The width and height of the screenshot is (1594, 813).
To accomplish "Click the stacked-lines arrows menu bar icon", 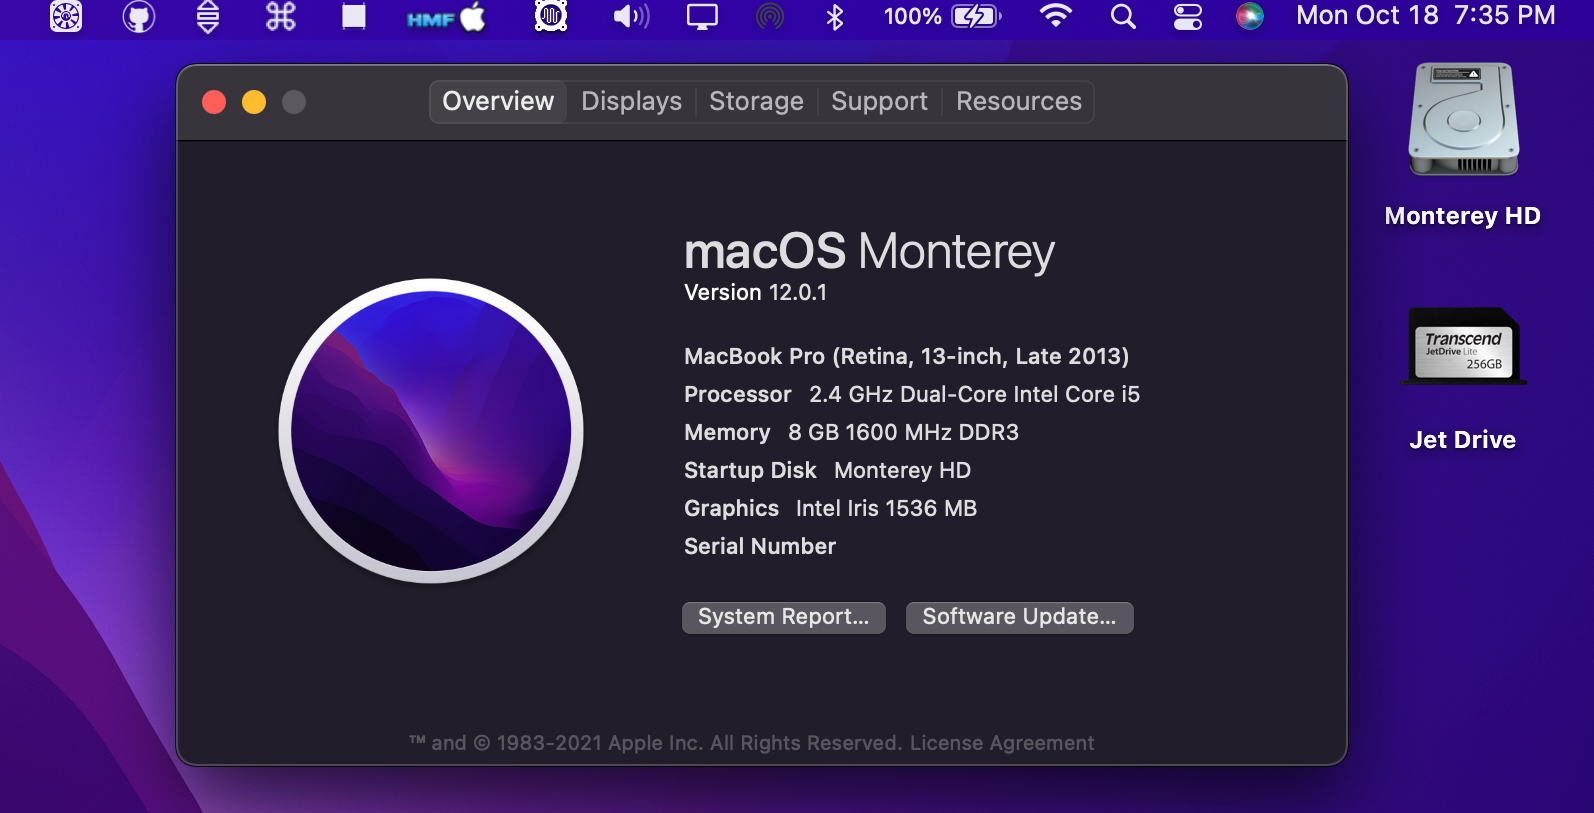I will tap(208, 16).
